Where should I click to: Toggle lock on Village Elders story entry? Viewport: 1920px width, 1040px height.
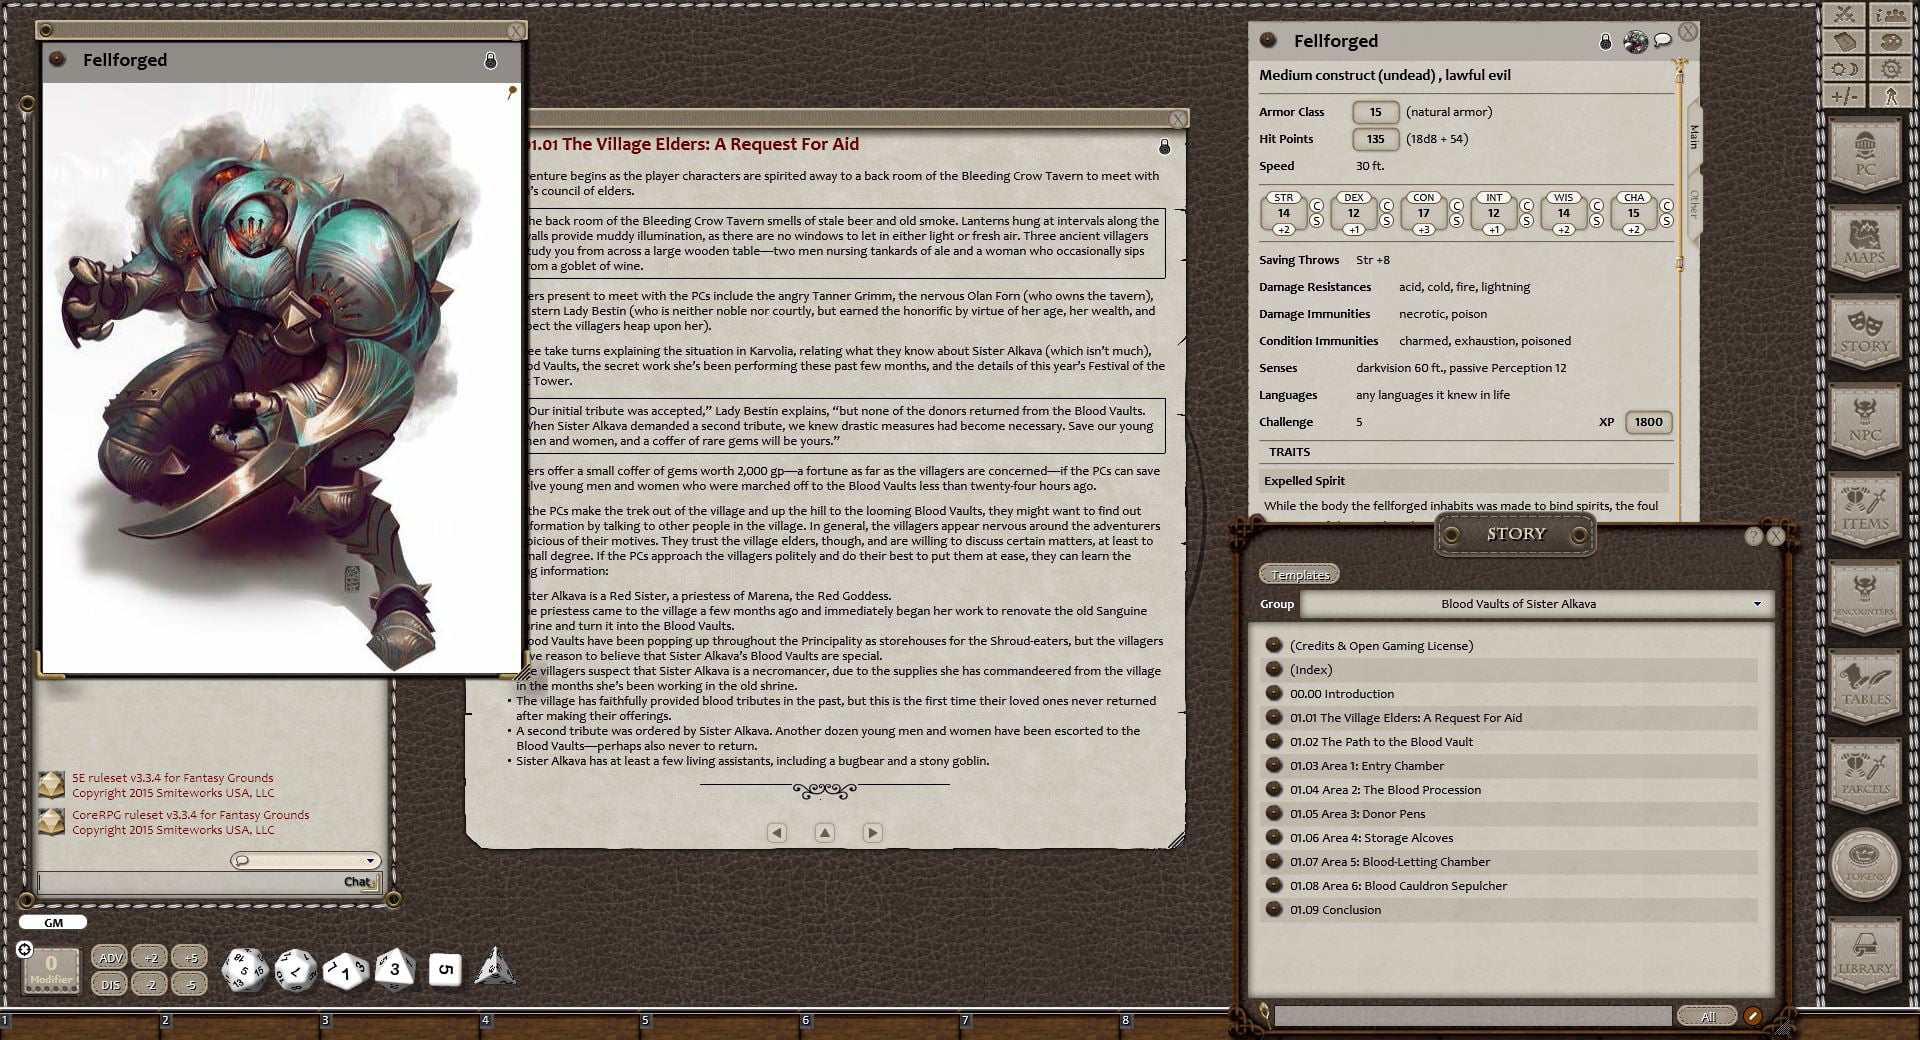coord(1164,147)
